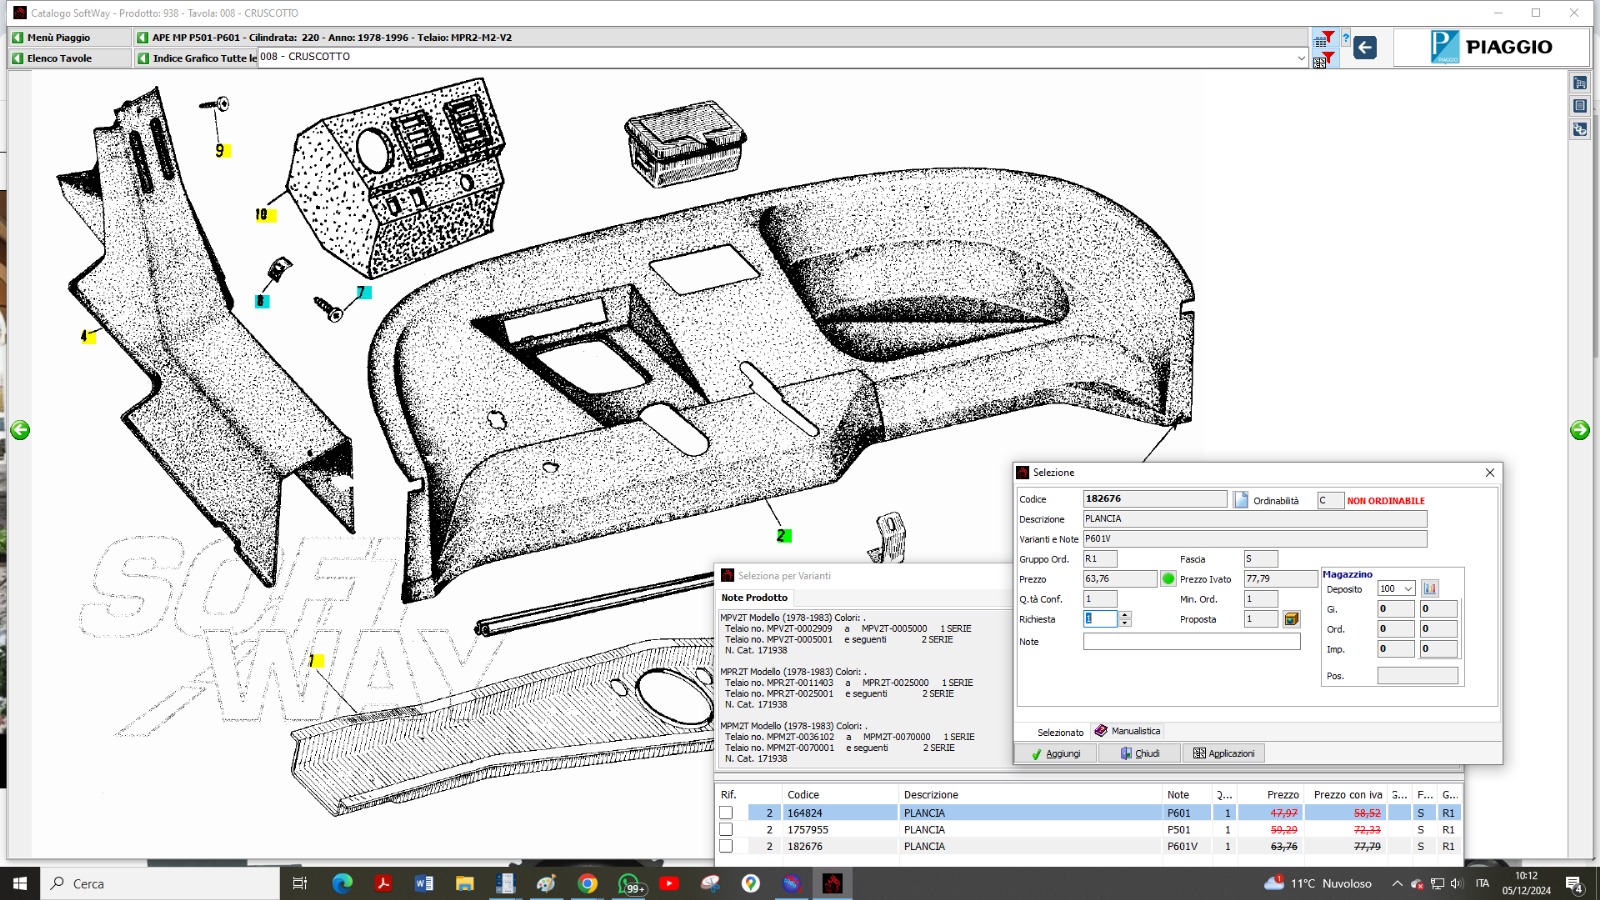Click the blue back arrow button
This screenshot has width=1600, height=900.
click(1365, 47)
